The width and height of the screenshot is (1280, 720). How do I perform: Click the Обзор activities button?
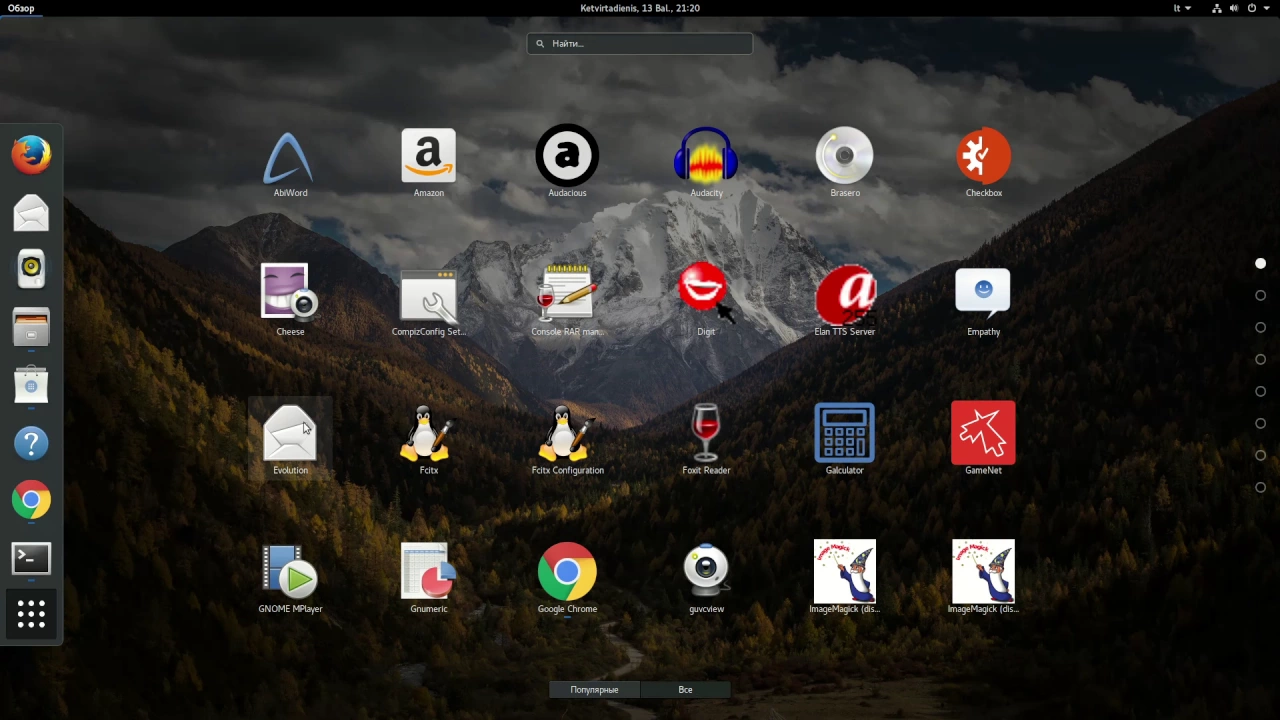click(x=21, y=8)
